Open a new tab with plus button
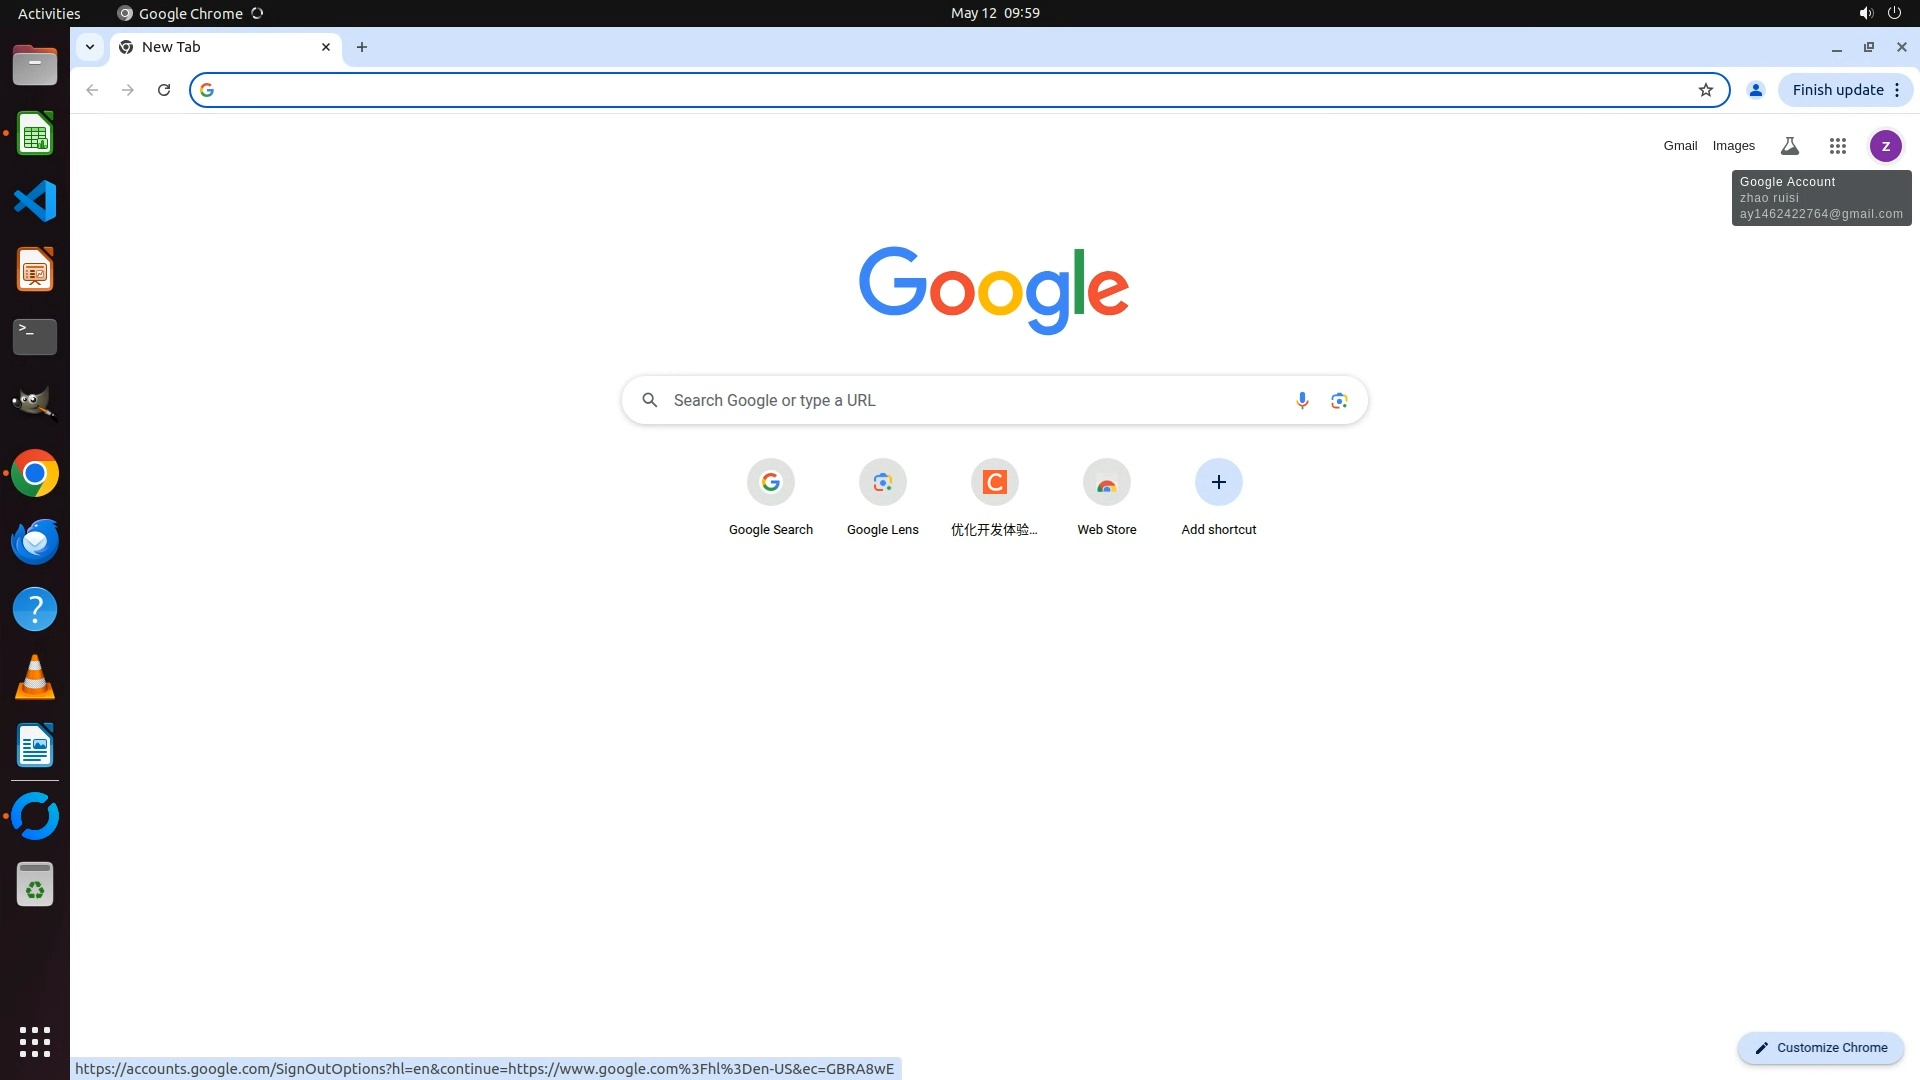 click(x=362, y=47)
